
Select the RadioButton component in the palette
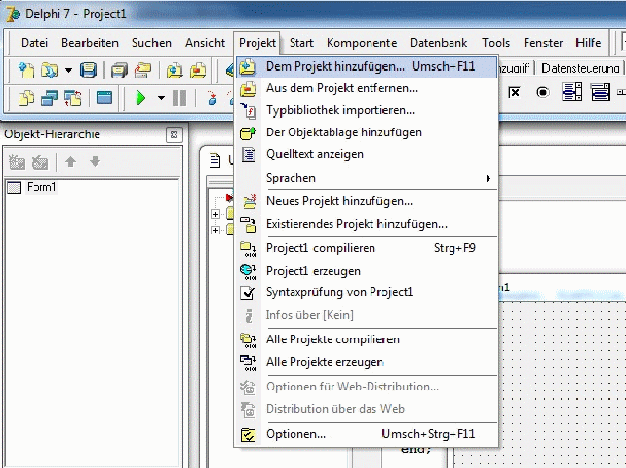[544, 93]
